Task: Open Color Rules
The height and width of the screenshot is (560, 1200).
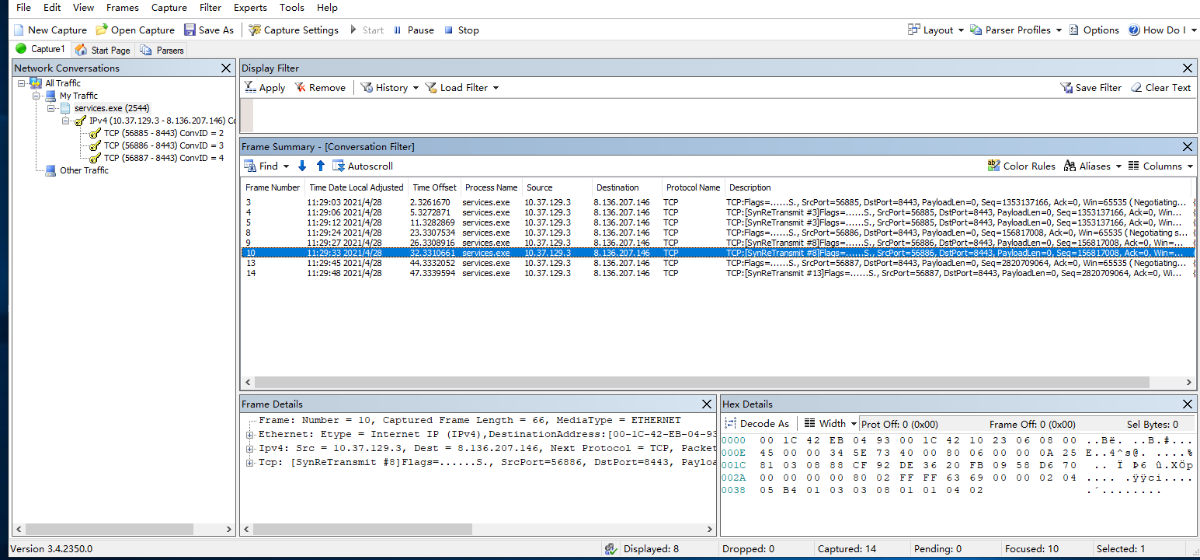Action: 1021,166
